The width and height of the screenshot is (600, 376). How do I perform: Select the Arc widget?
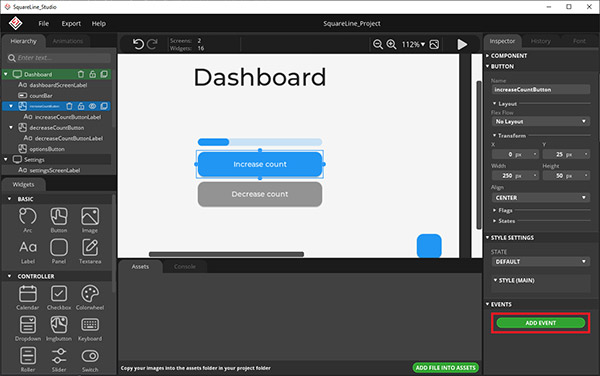click(28, 220)
